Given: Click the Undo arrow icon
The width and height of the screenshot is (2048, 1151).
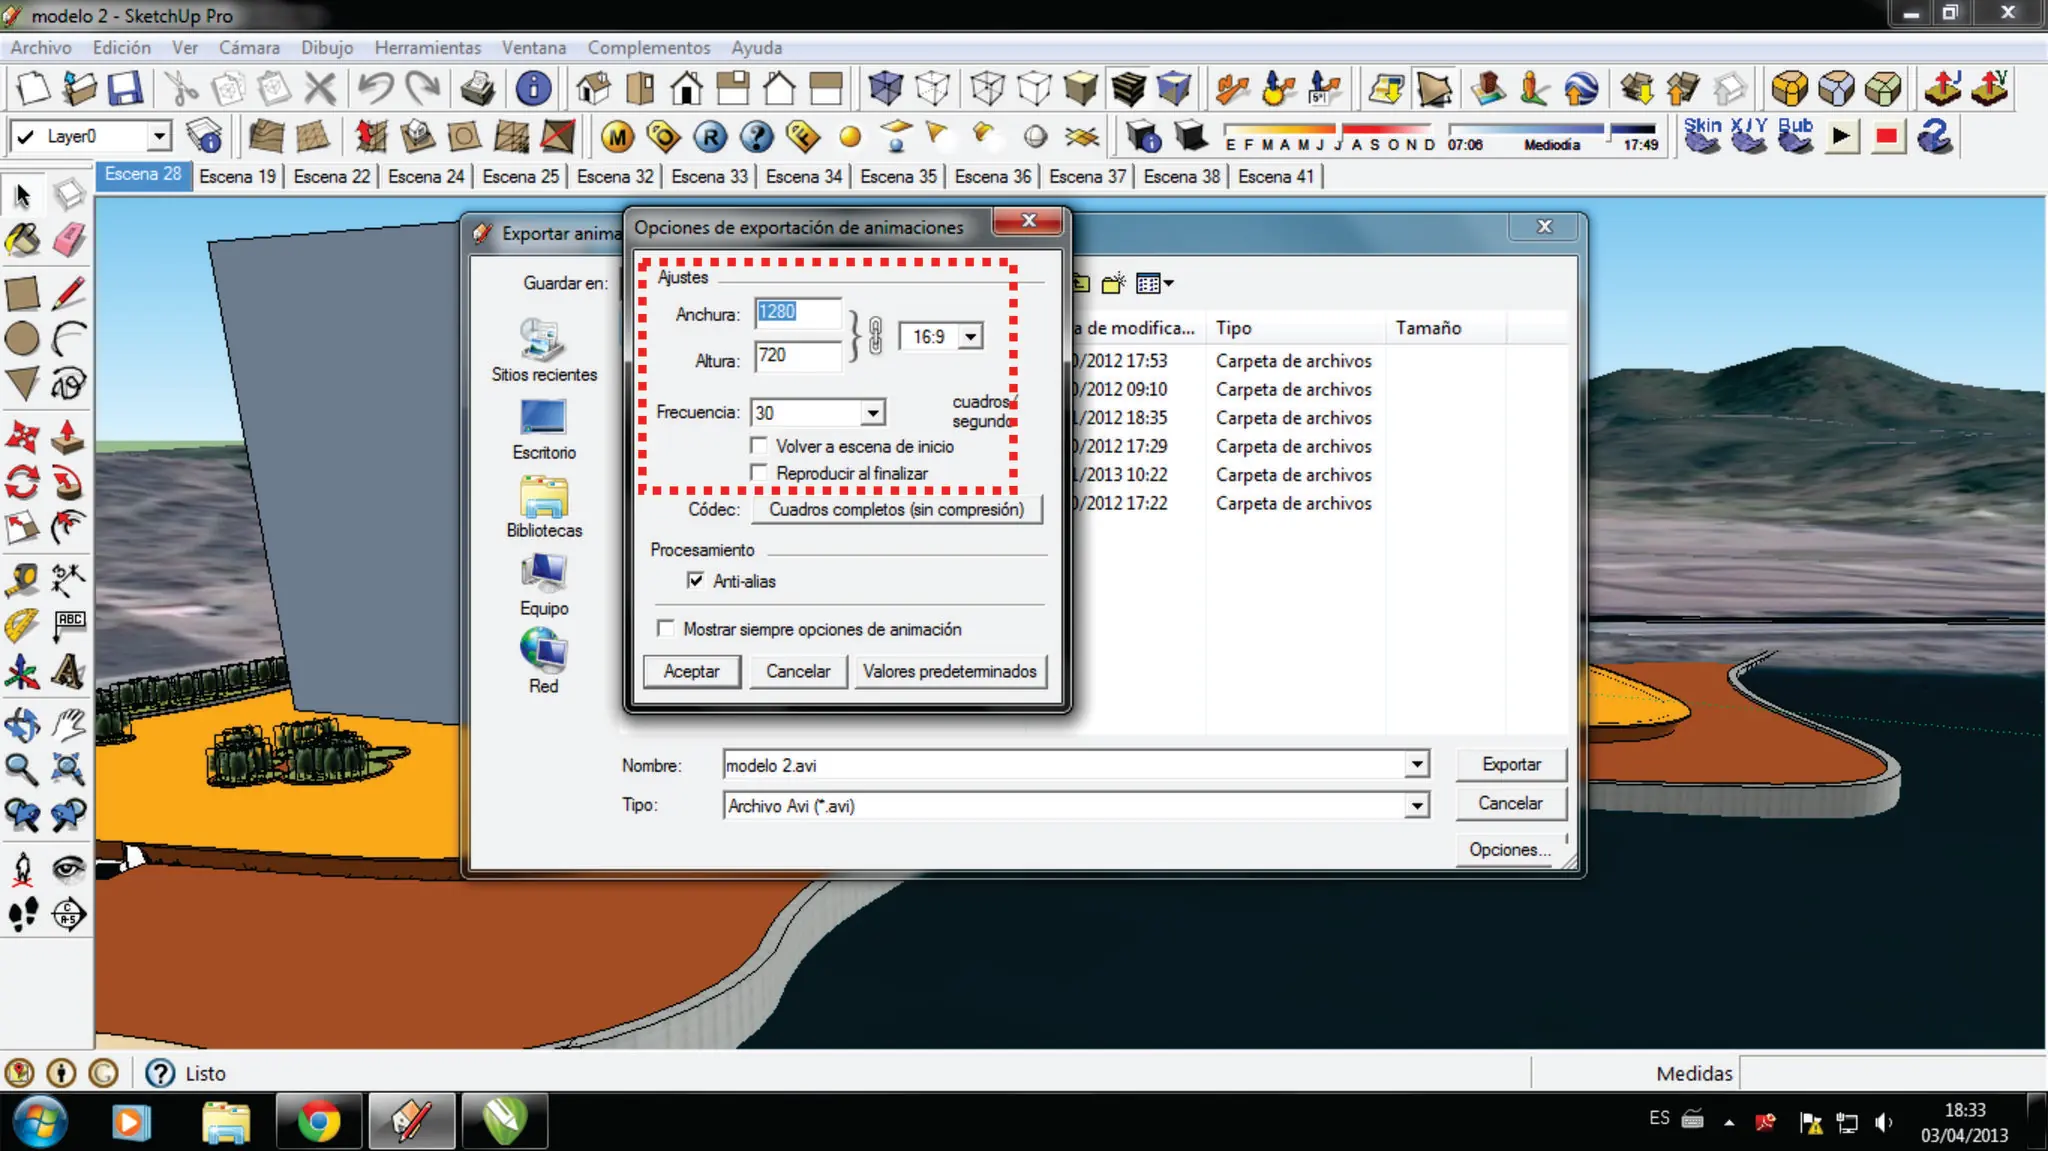Looking at the screenshot, I should click(376, 89).
